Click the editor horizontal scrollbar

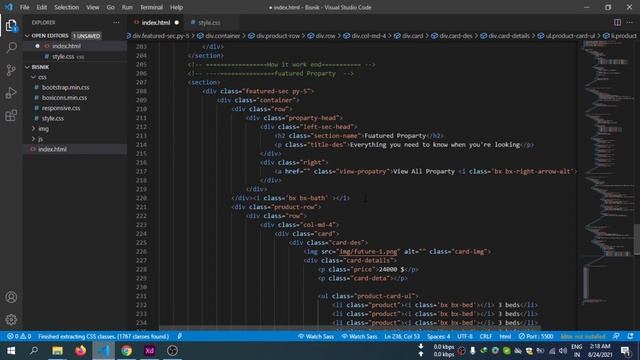(350, 328)
